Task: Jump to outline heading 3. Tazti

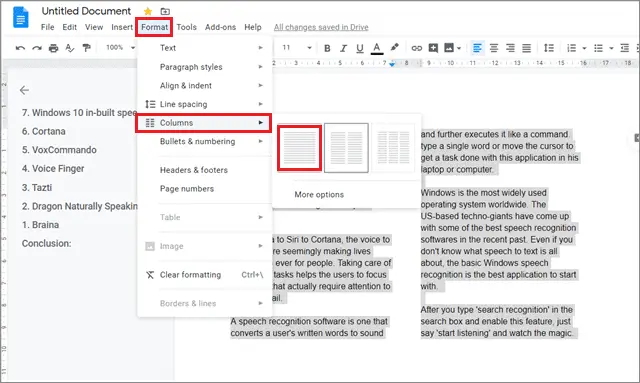Action: click(x=37, y=187)
